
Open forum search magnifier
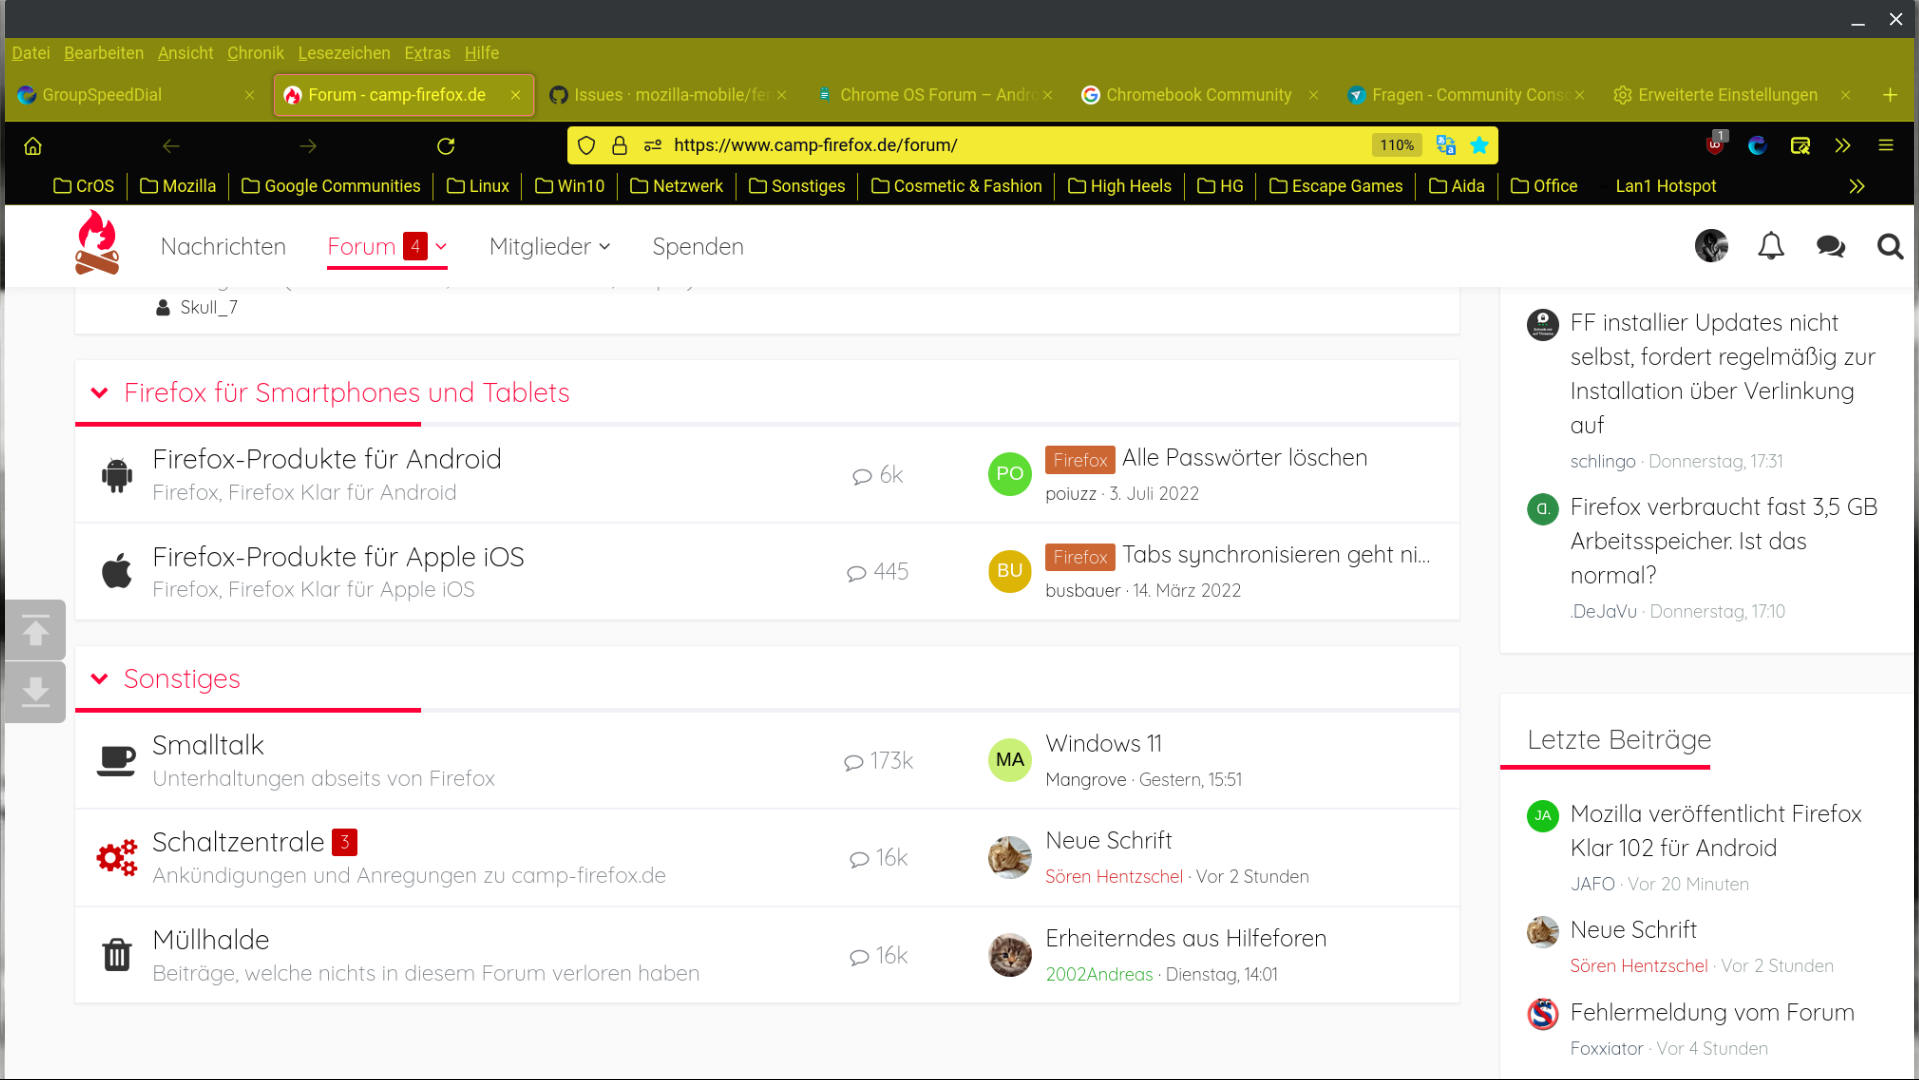click(x=1890, y=246)
